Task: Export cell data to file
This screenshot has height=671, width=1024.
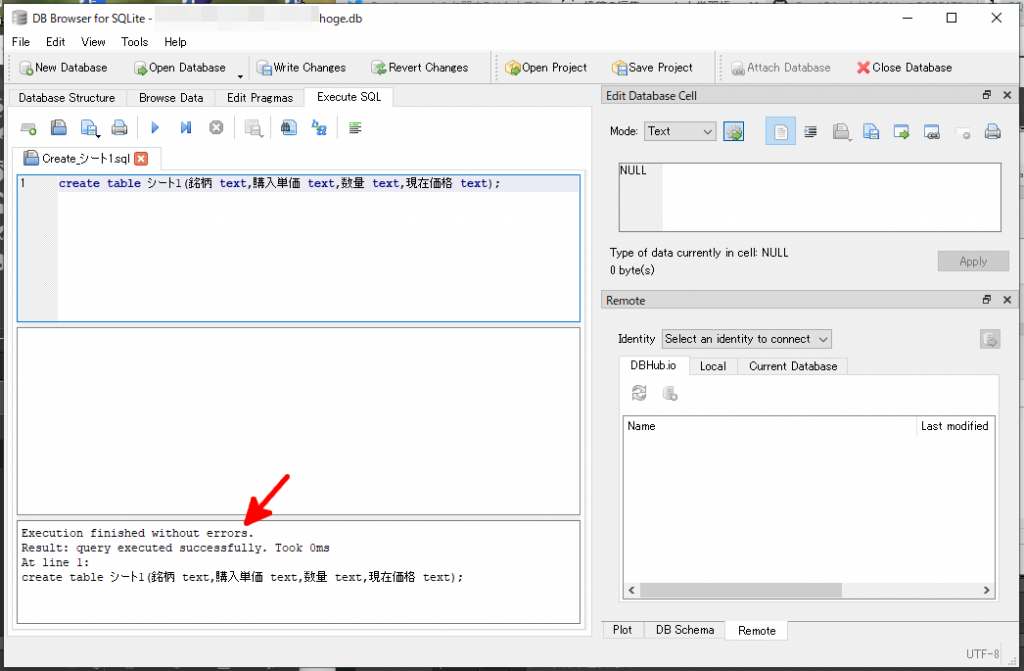Action: click(871, 131)
